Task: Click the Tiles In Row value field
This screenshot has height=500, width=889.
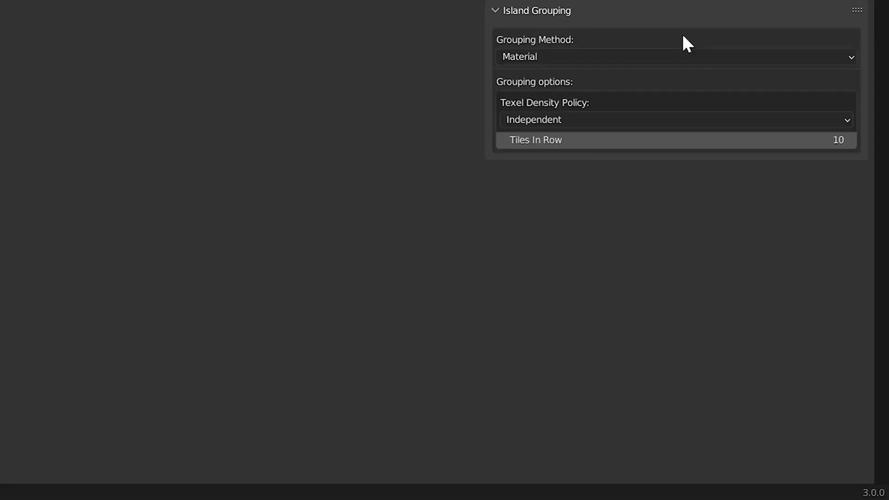Action: (x=676, y=140)
